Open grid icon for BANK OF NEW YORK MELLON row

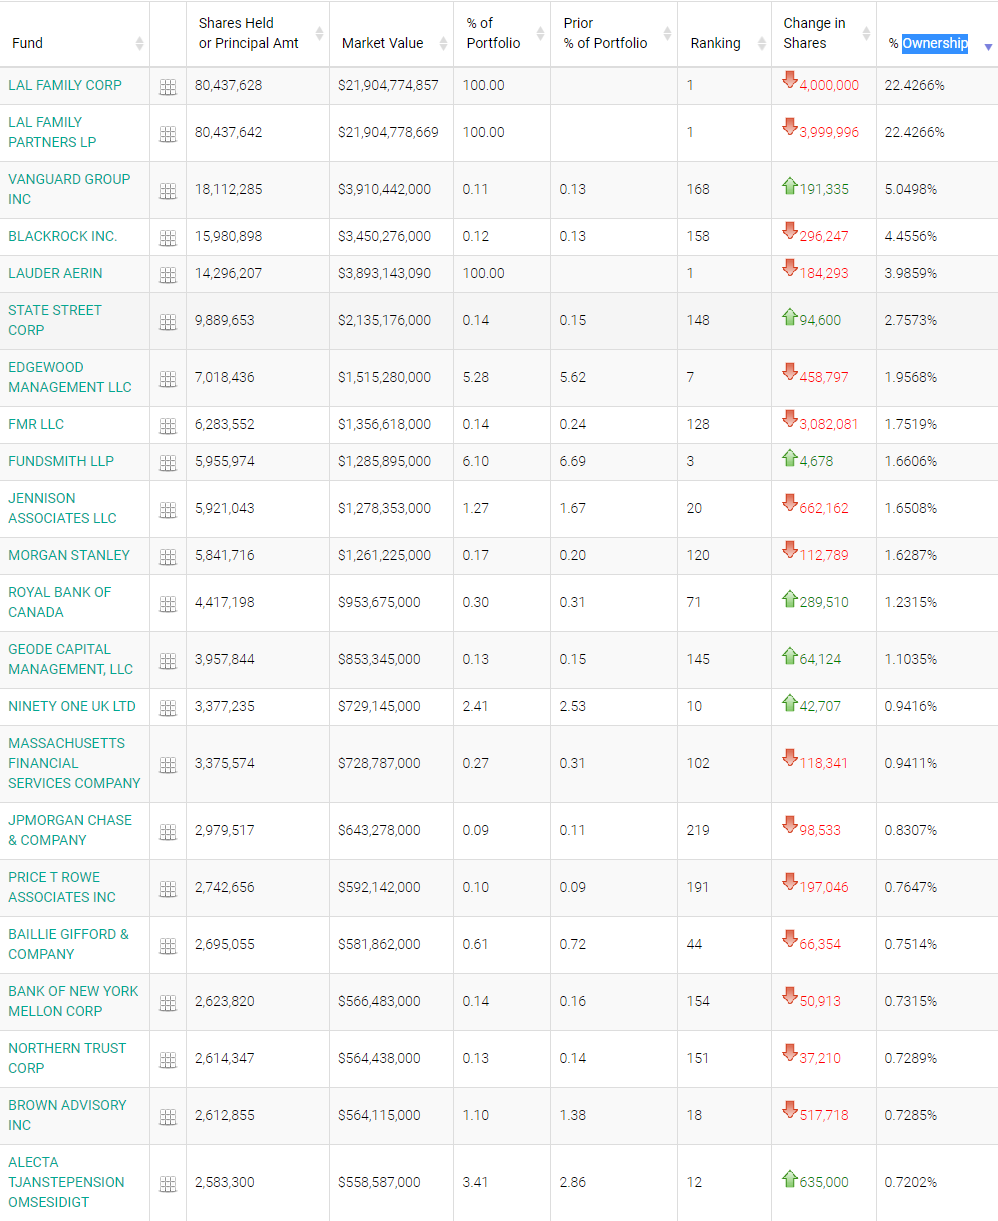168,1003
